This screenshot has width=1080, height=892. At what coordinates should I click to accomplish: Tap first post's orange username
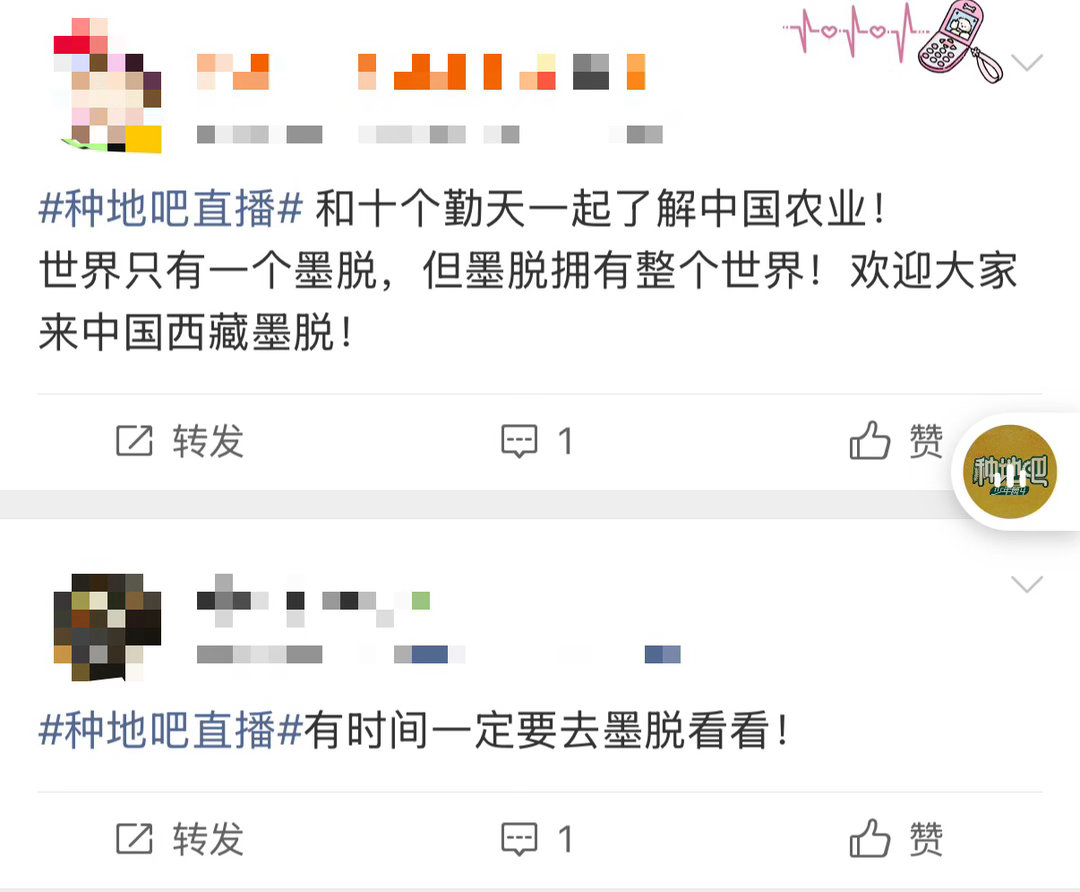pyautogui.click(x=421, y=72)
